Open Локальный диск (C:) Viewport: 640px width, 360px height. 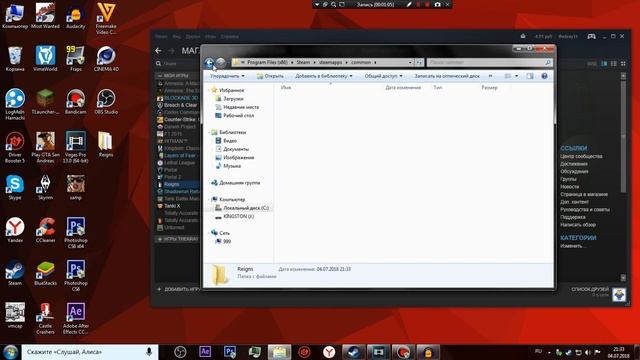(246, 208)
